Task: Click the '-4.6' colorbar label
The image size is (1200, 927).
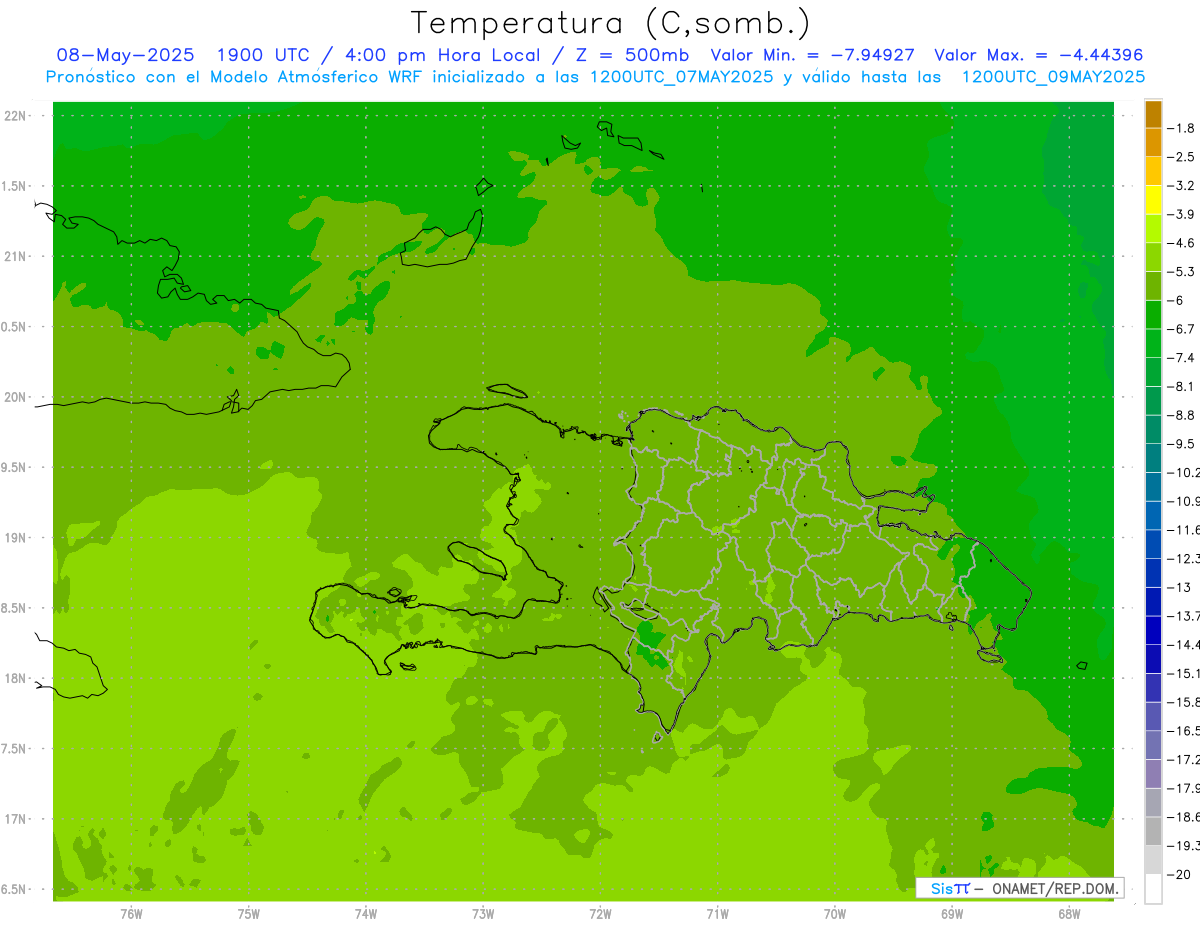Action: point(1183,243)
